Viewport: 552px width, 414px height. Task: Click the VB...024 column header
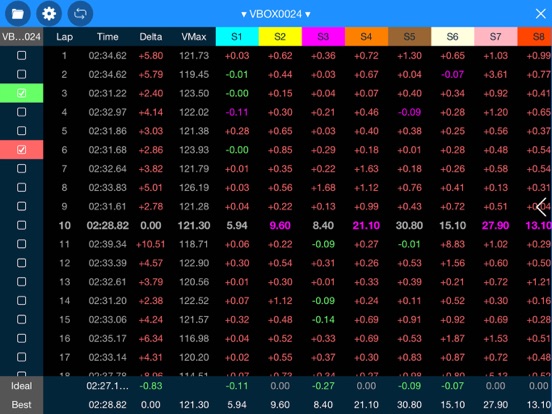tap(21, 37)
